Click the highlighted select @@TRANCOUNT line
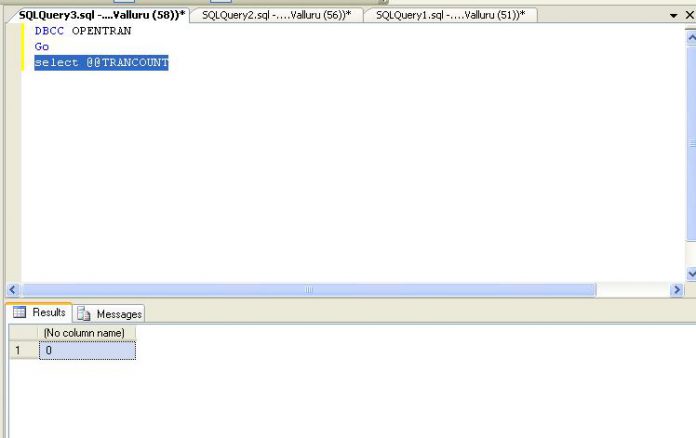 101,63
